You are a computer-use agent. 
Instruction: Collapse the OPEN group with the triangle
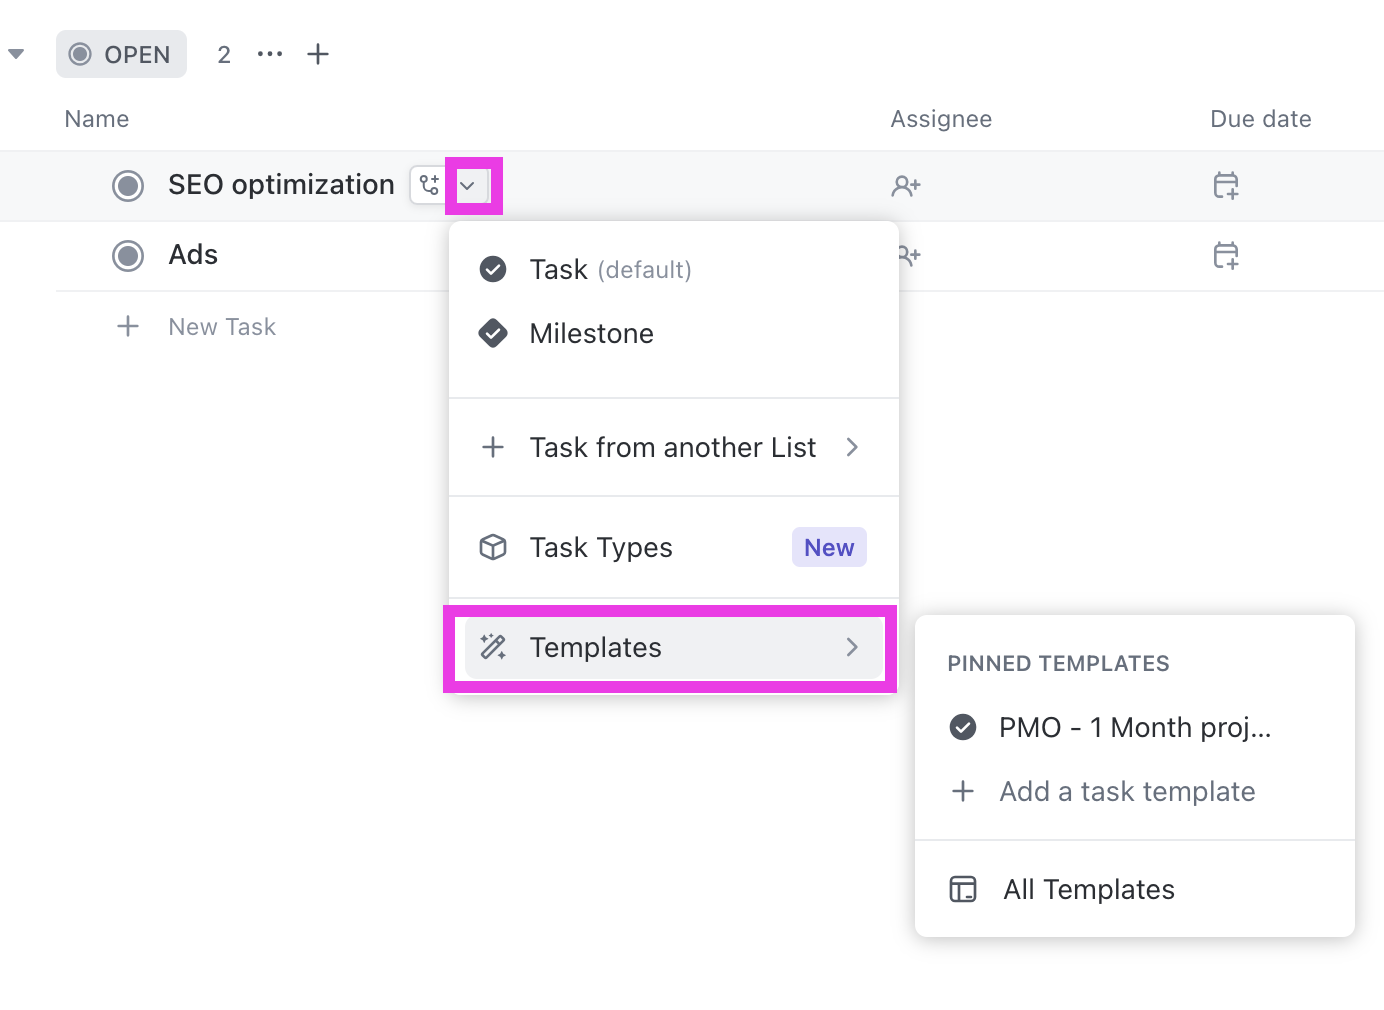click(16, 53)
